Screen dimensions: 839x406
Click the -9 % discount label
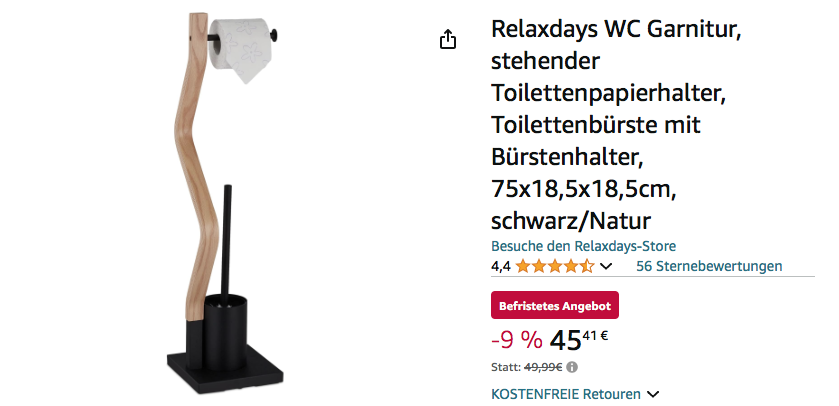(516, 340)
